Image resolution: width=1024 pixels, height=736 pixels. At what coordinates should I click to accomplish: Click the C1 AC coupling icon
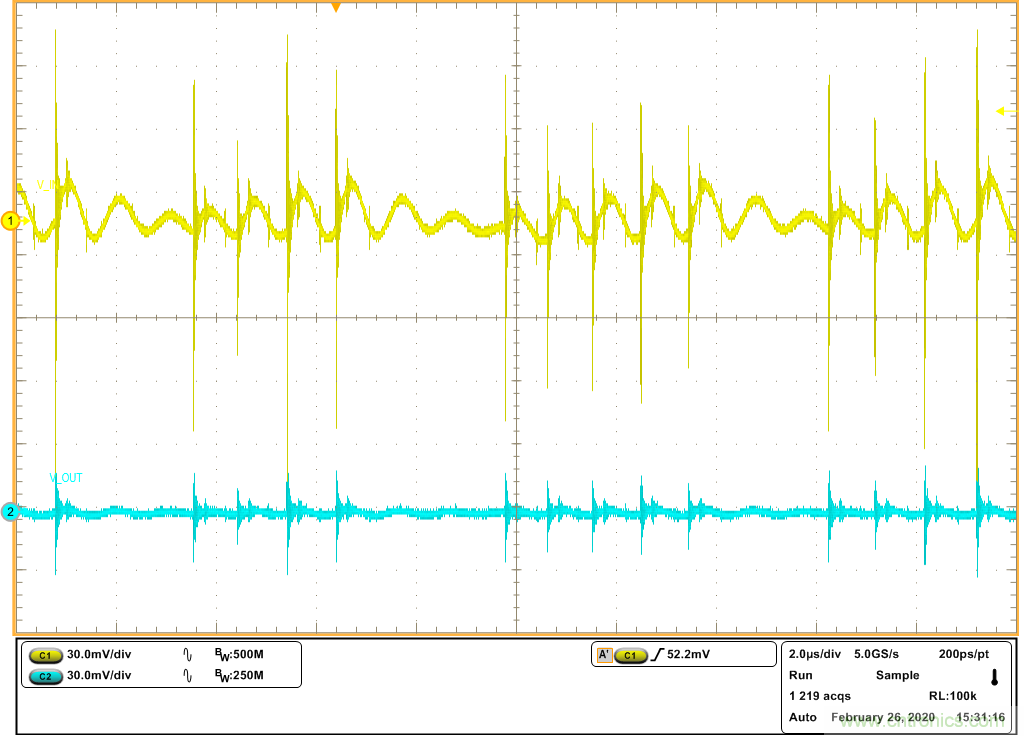coord(188,655)
